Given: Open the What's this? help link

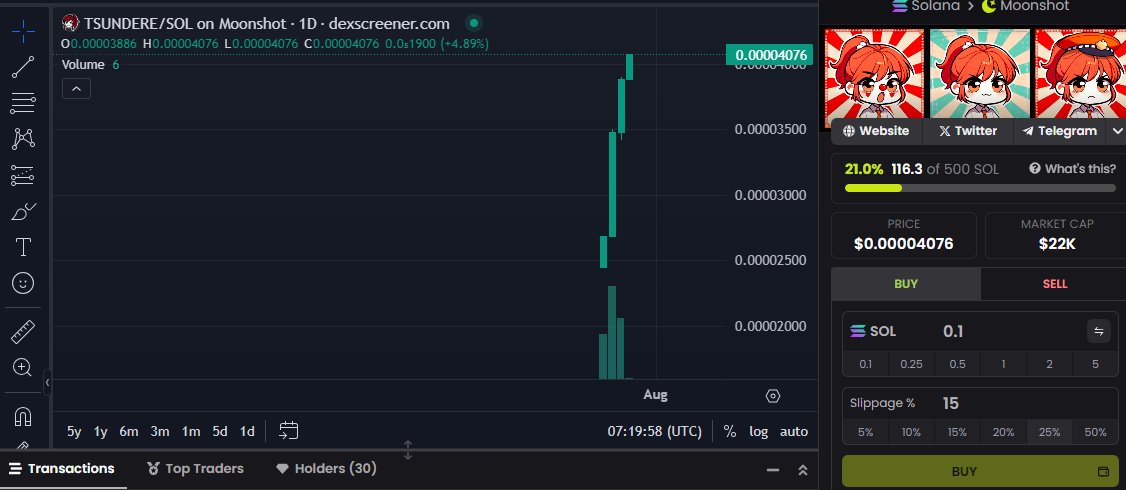Looking at the screenshot, I should click(x=1073, y=169).
